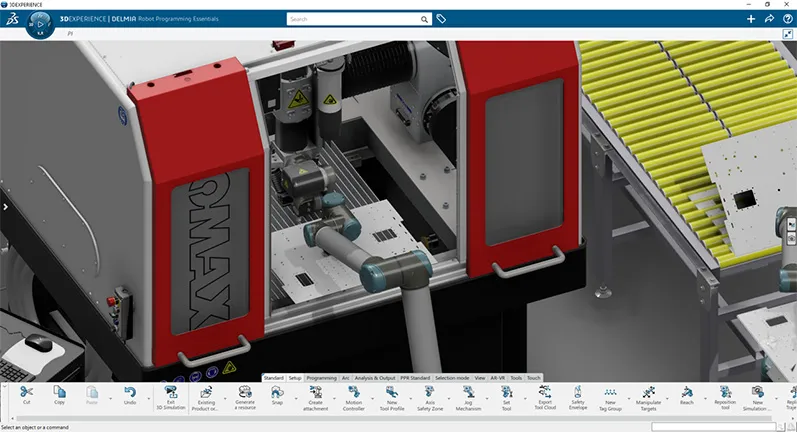Click the Share arrow icon
Viewport: 797px width, 432px height.
(770, 19)
